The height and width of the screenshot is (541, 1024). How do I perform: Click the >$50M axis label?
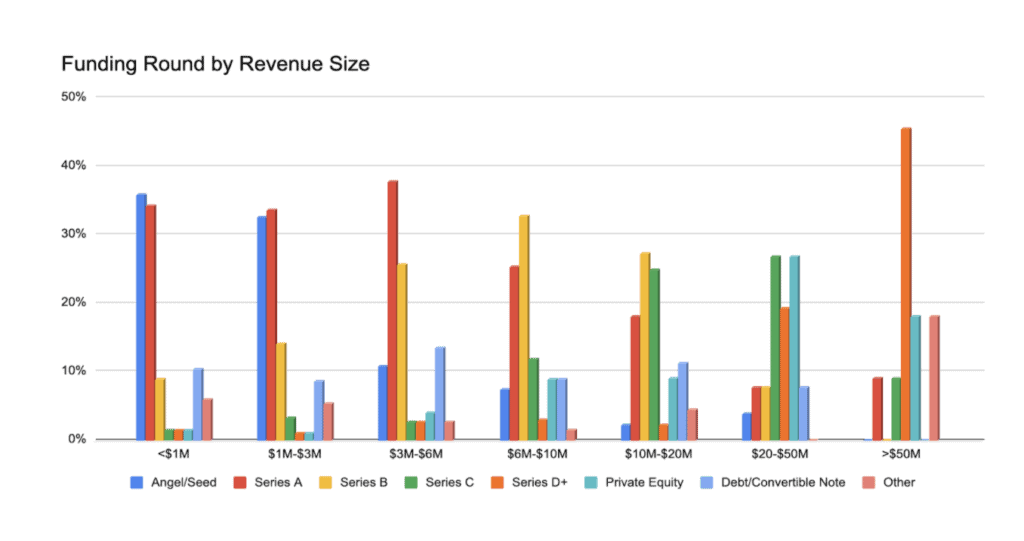(x=901, y=453)
